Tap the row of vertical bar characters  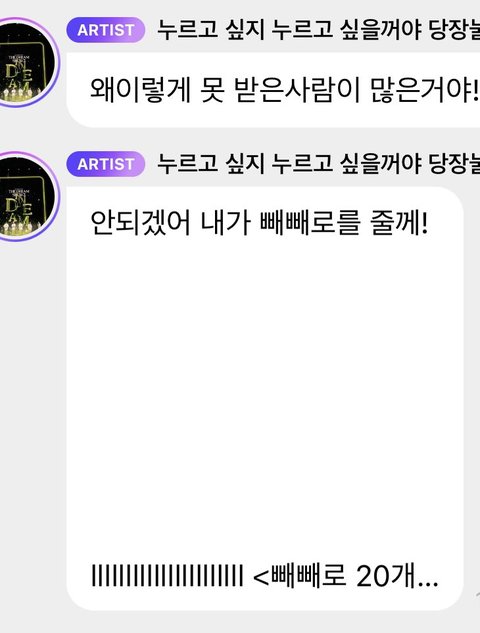pos(167,575)
